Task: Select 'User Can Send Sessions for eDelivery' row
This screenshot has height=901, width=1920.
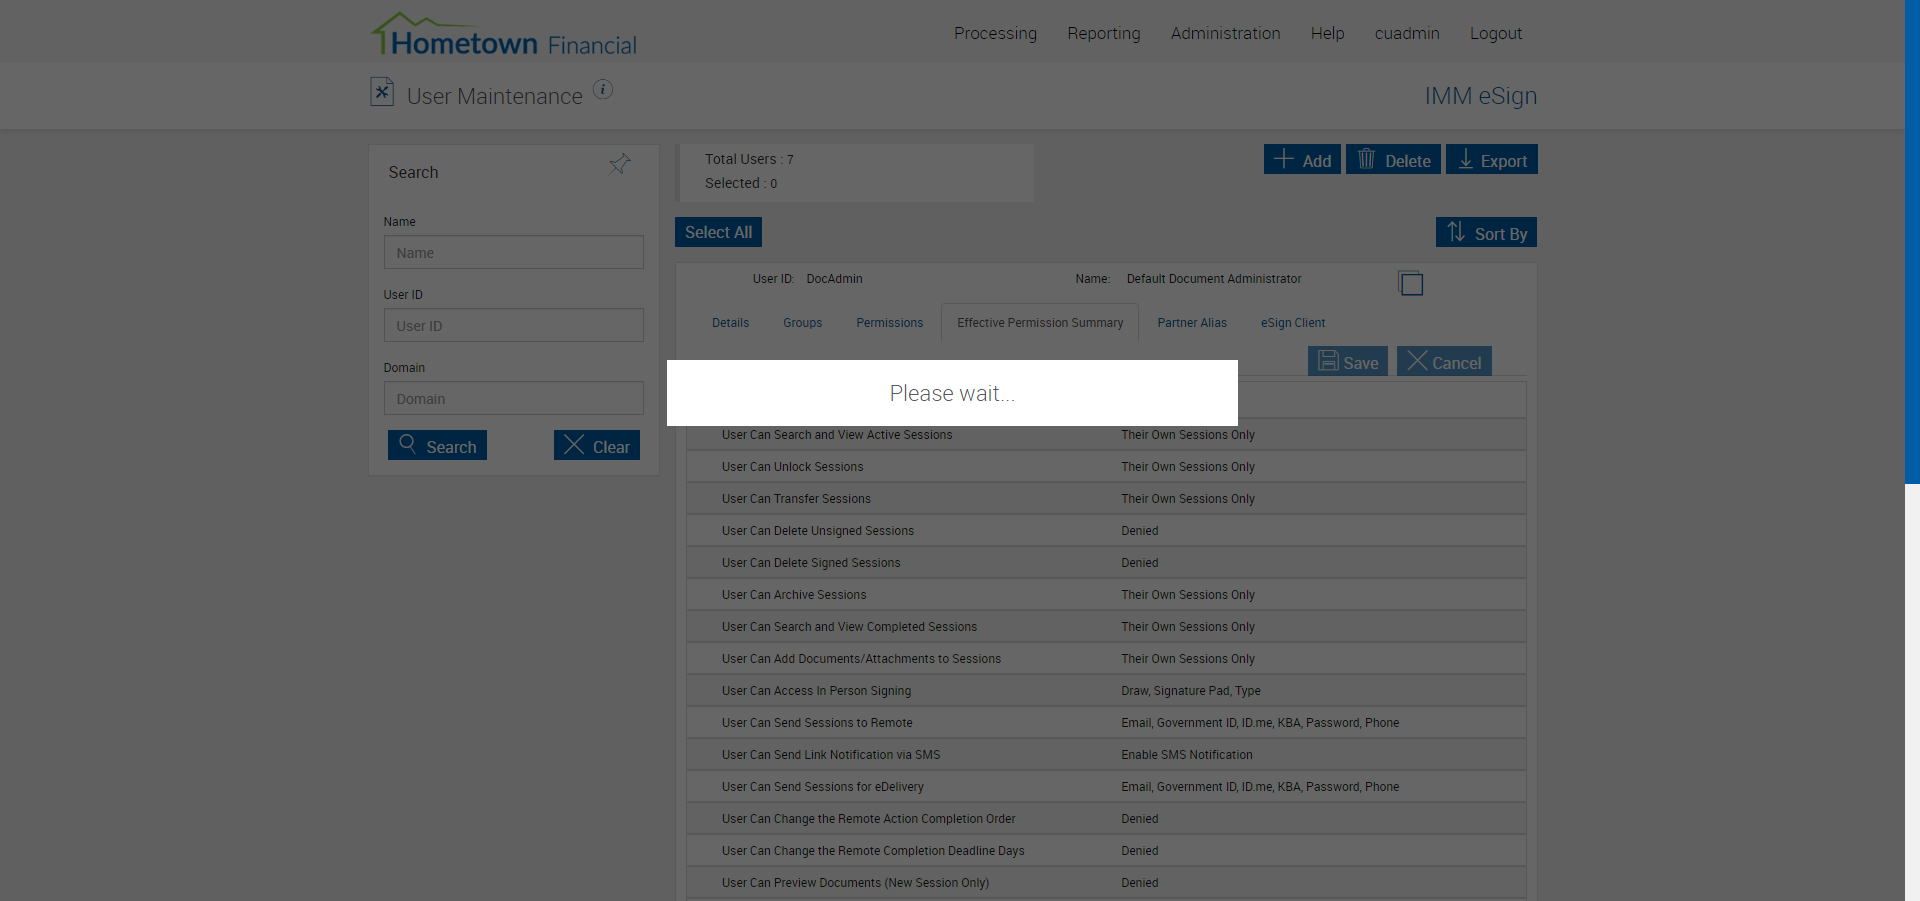Action: 1106,787
